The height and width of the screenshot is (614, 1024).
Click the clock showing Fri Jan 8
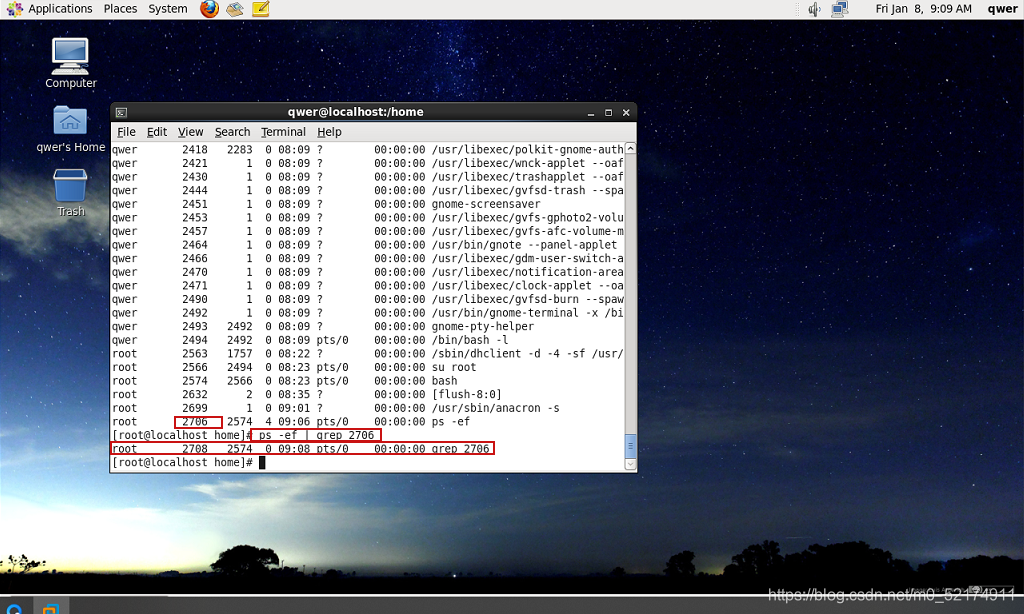tap(923, 9)
